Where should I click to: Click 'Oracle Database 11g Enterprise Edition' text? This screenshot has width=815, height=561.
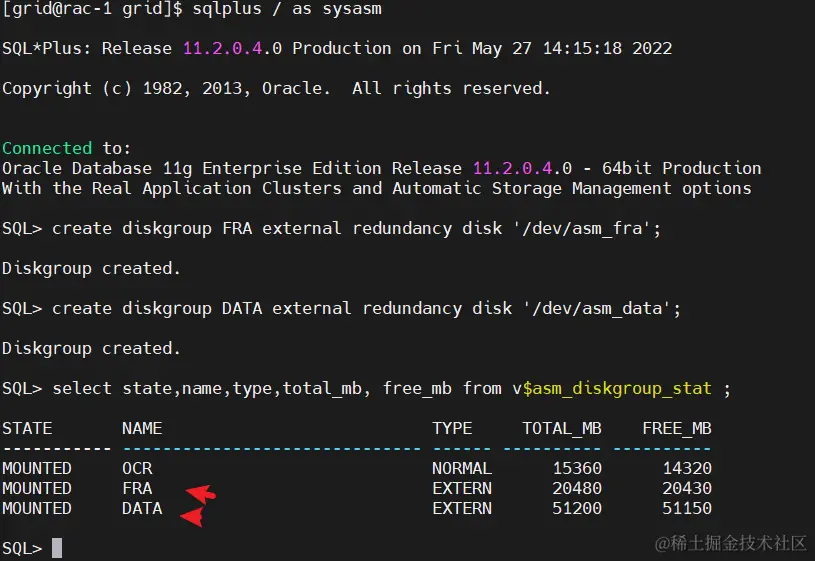(x=192, y=168)
